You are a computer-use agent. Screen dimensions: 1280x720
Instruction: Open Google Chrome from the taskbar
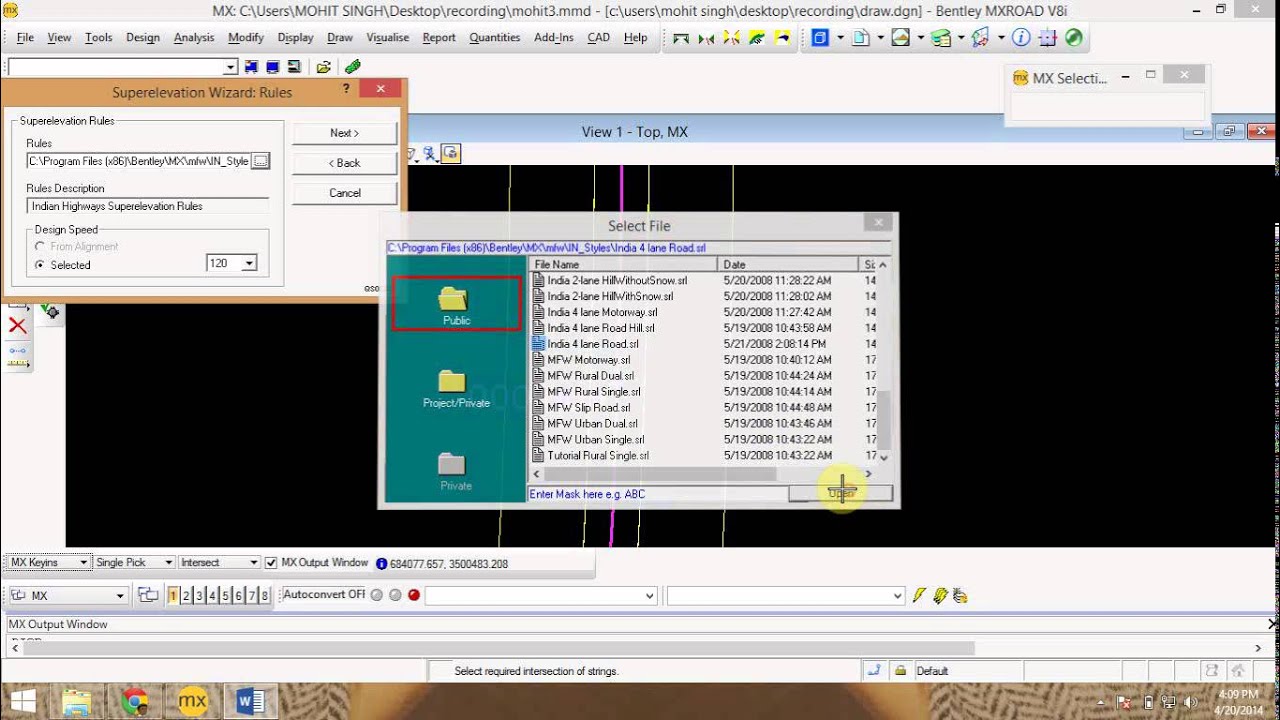pyautogui.click(x=135, y=701)
